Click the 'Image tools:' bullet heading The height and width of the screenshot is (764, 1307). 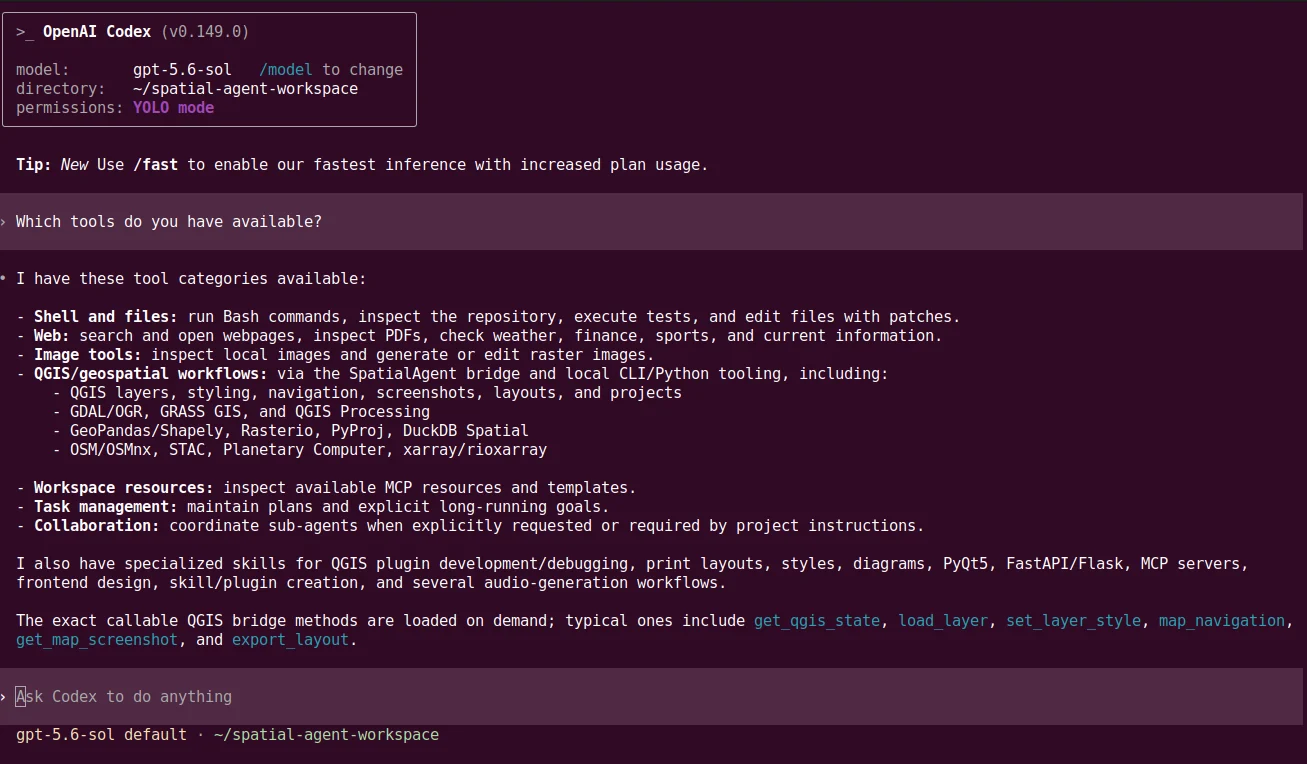[88, 355]
